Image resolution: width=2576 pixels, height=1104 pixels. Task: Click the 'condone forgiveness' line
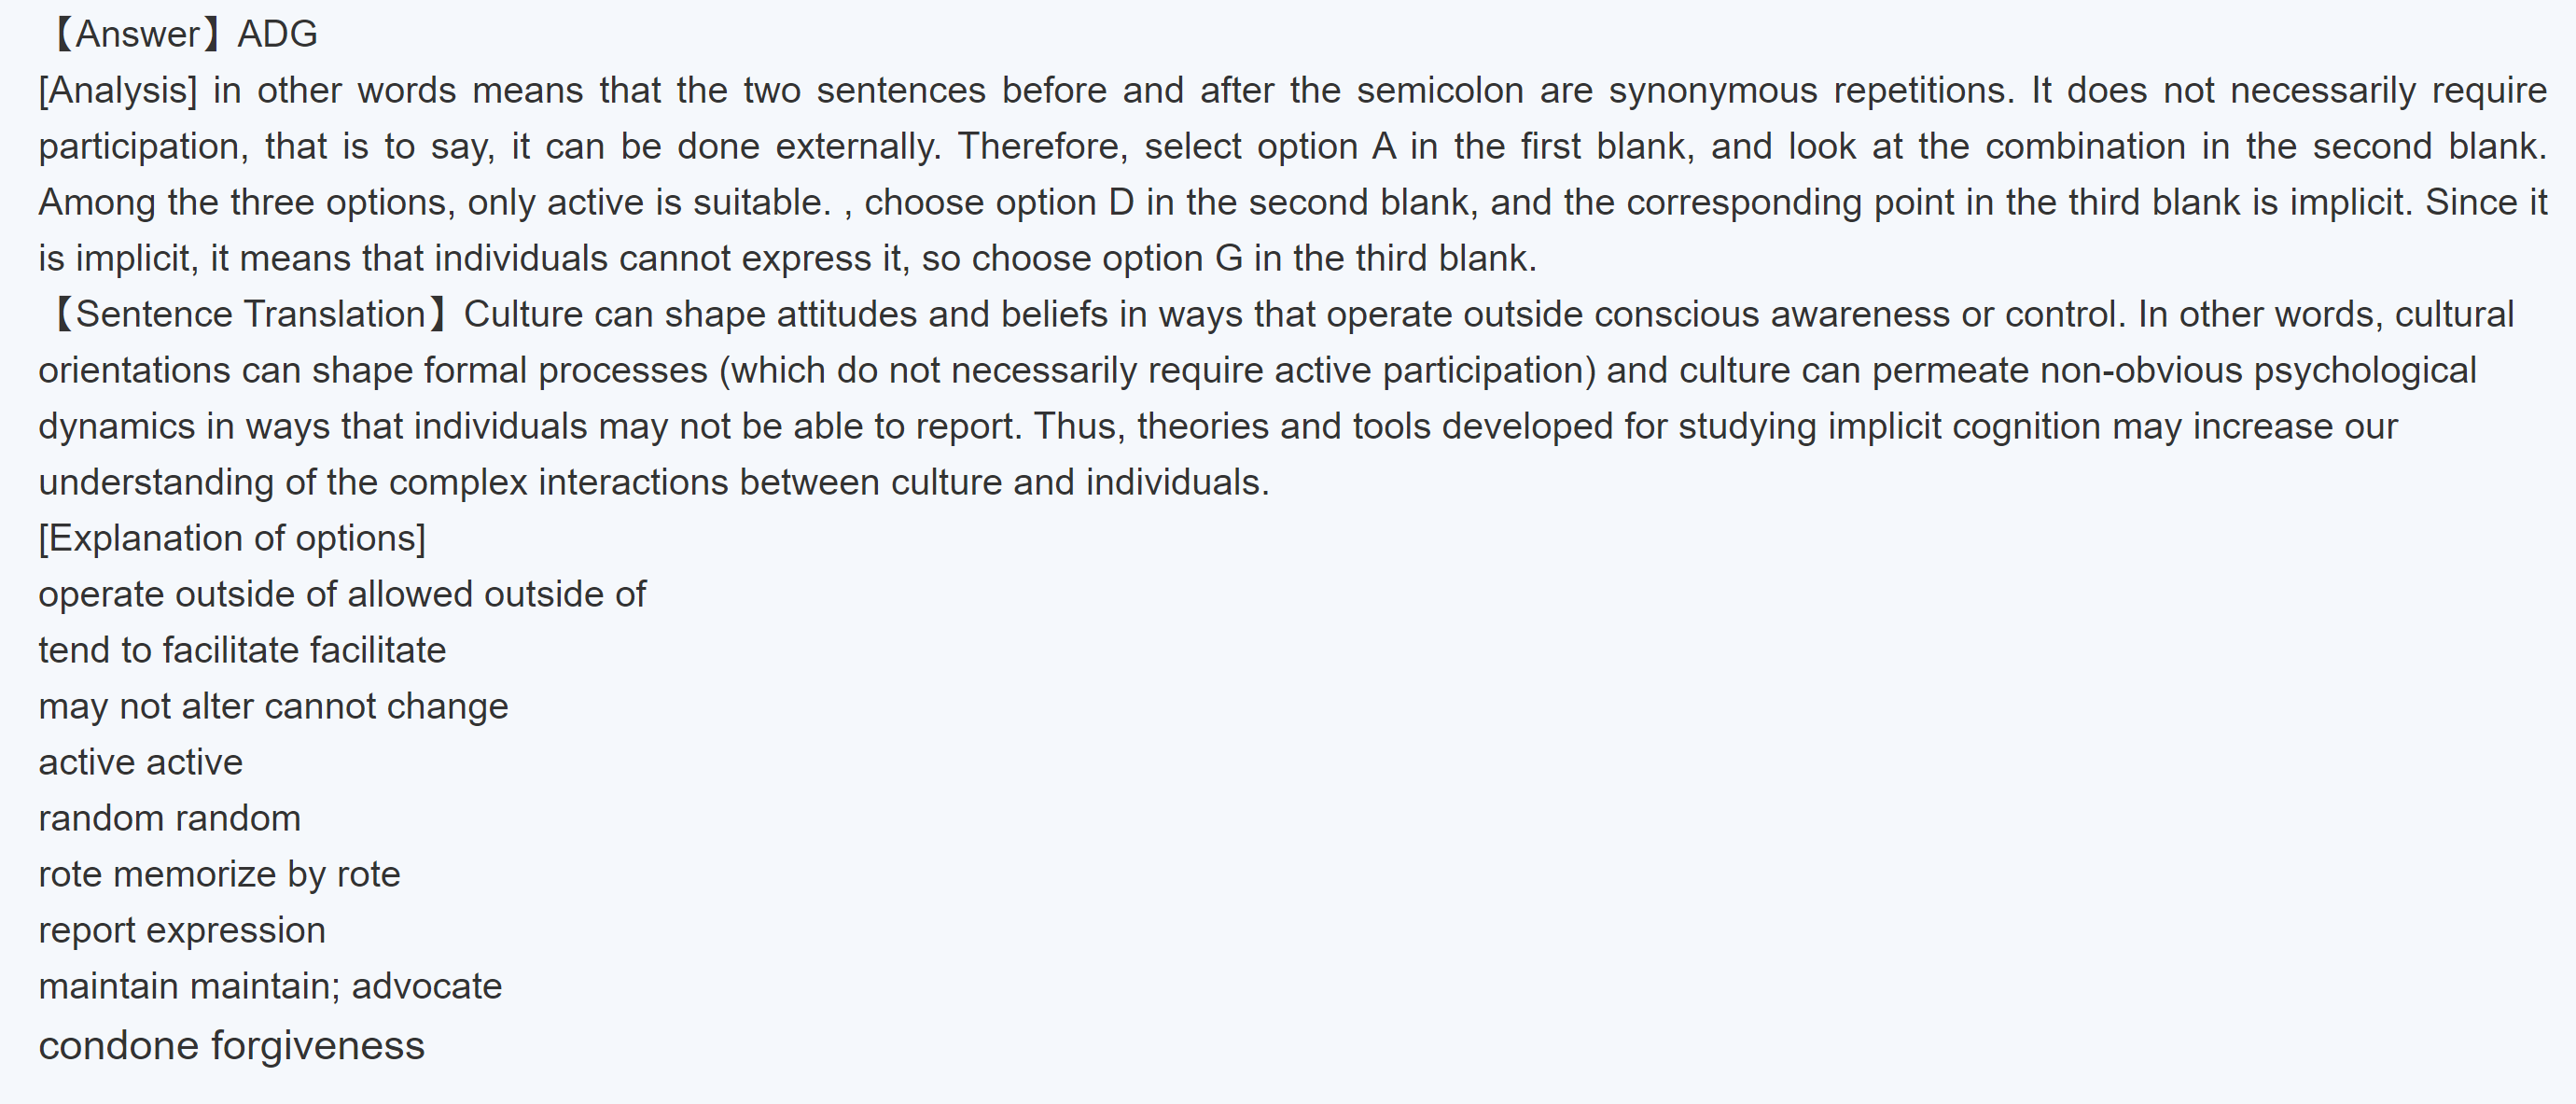[231, 1046]
